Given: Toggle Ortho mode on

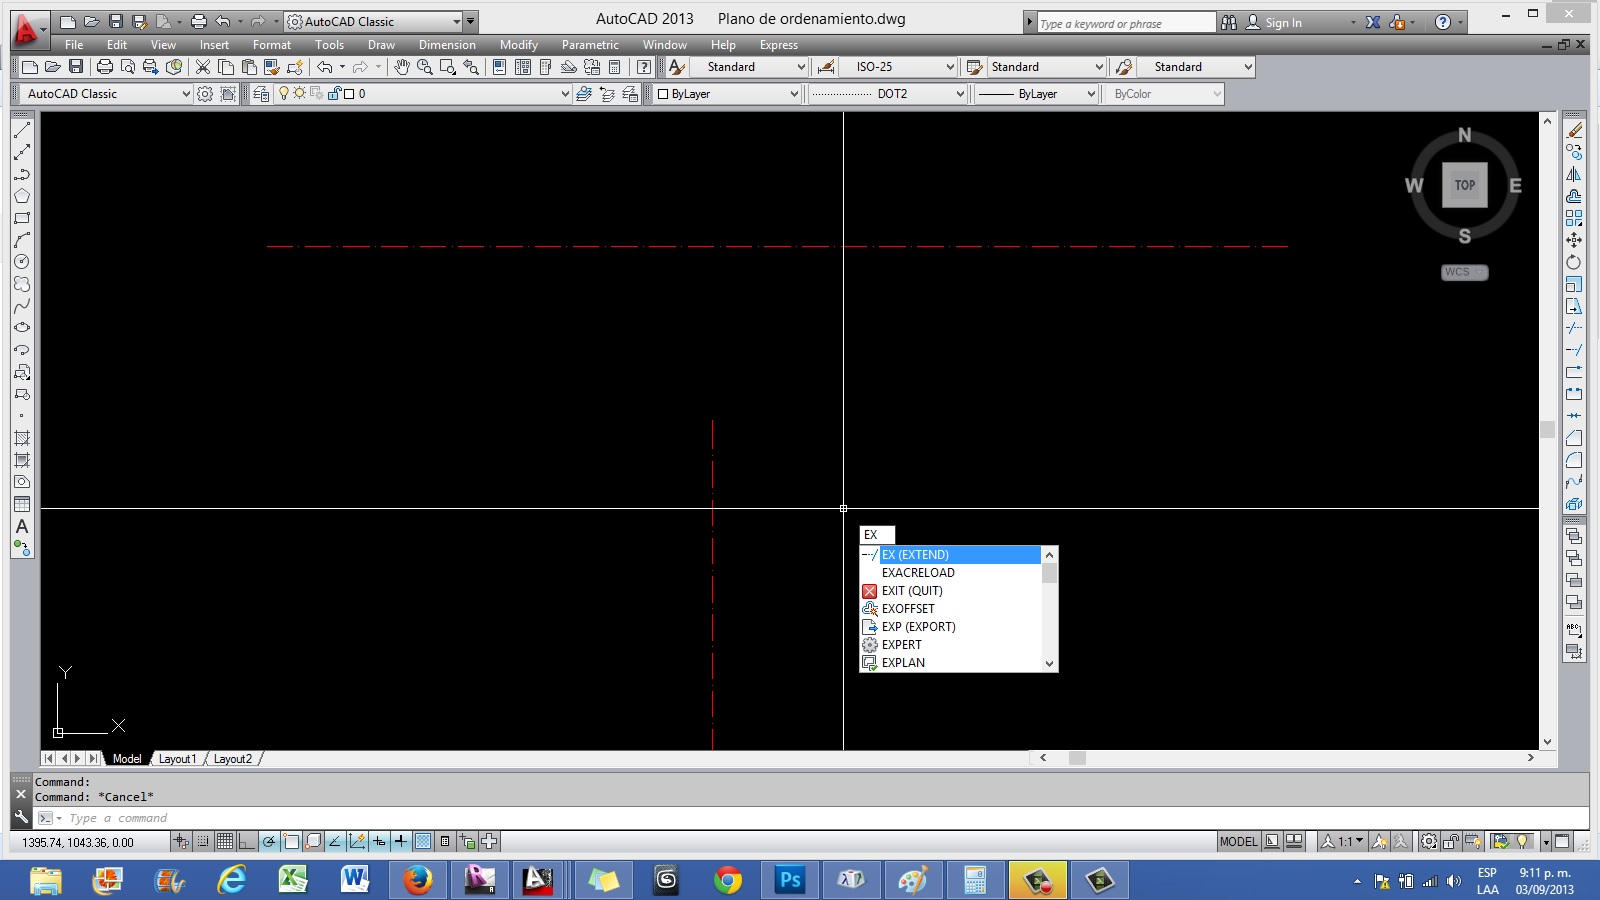Looking at the screenshot, I should 245,842.
